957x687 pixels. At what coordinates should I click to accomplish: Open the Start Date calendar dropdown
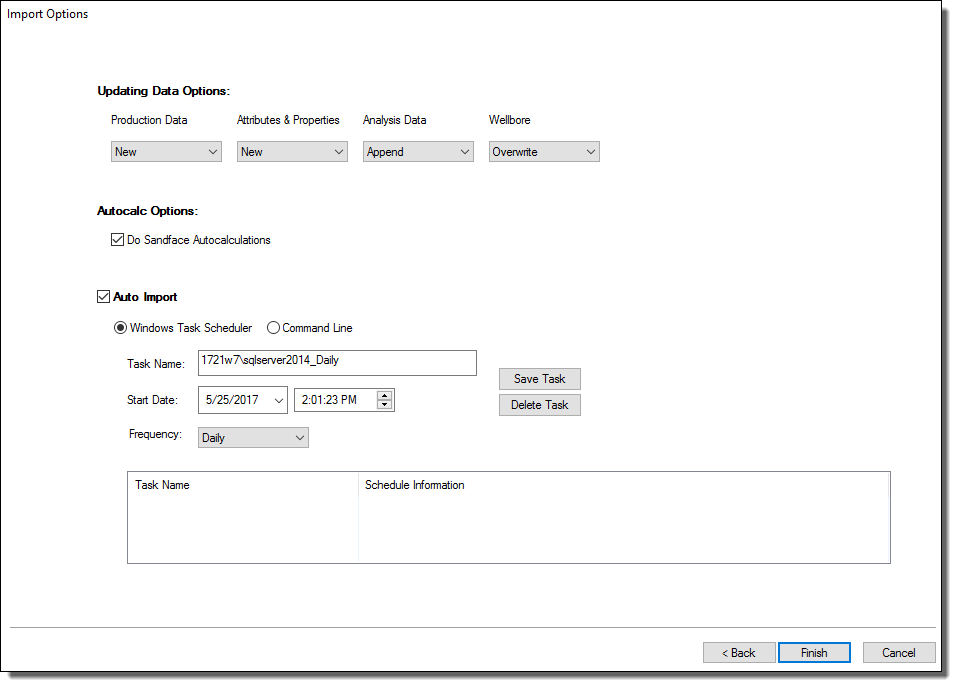(277, 400)
